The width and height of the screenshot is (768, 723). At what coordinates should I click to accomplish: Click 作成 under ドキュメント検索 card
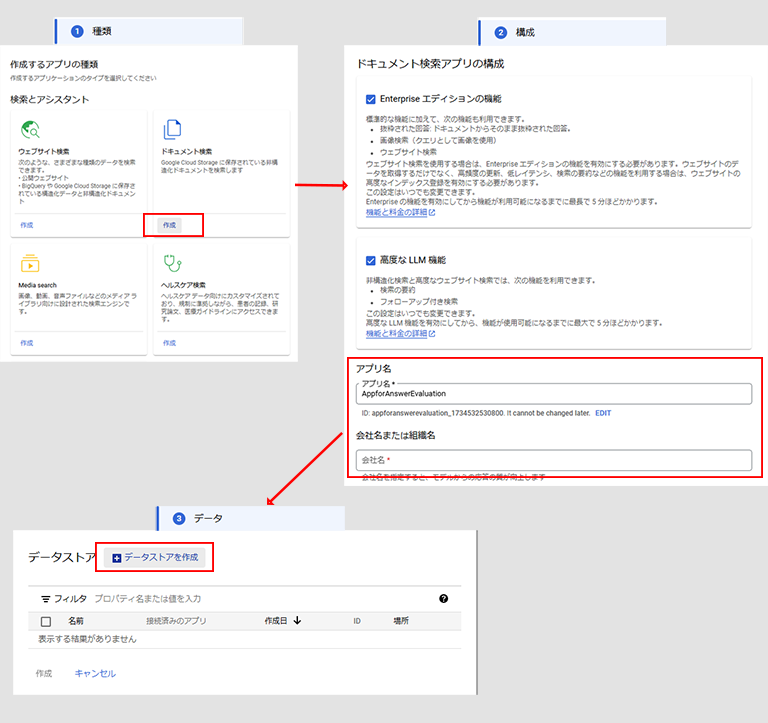(x=169, y=225)
